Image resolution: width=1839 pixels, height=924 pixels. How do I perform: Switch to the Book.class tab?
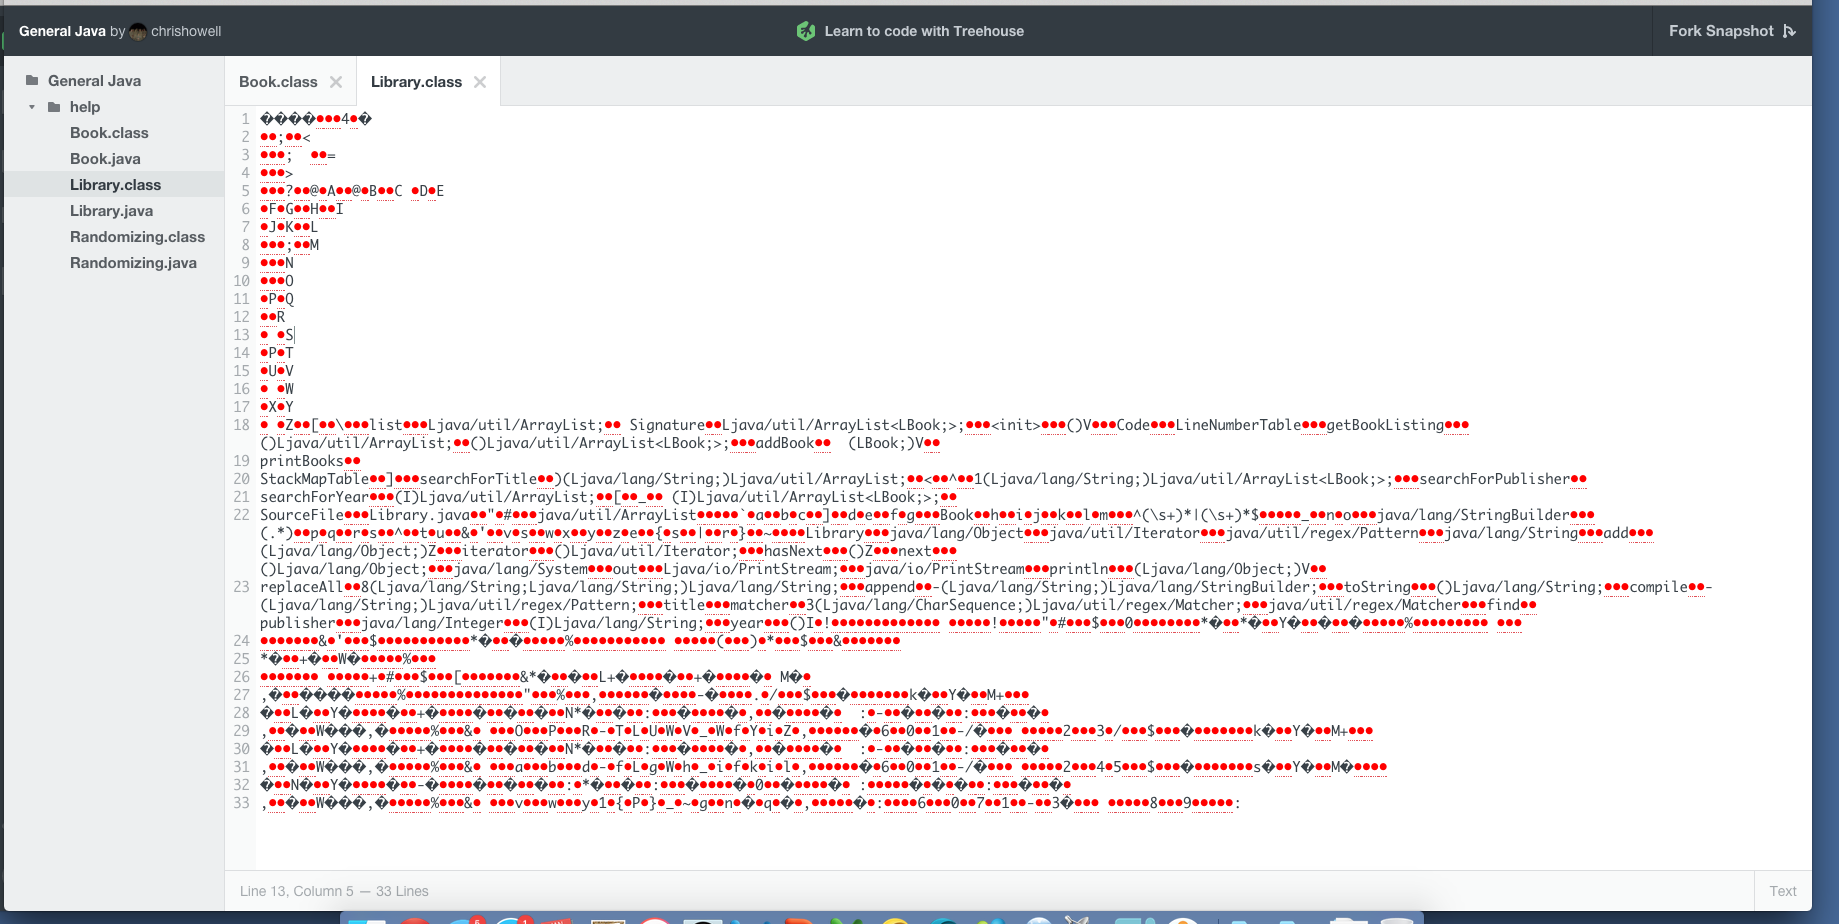[278, 82]
